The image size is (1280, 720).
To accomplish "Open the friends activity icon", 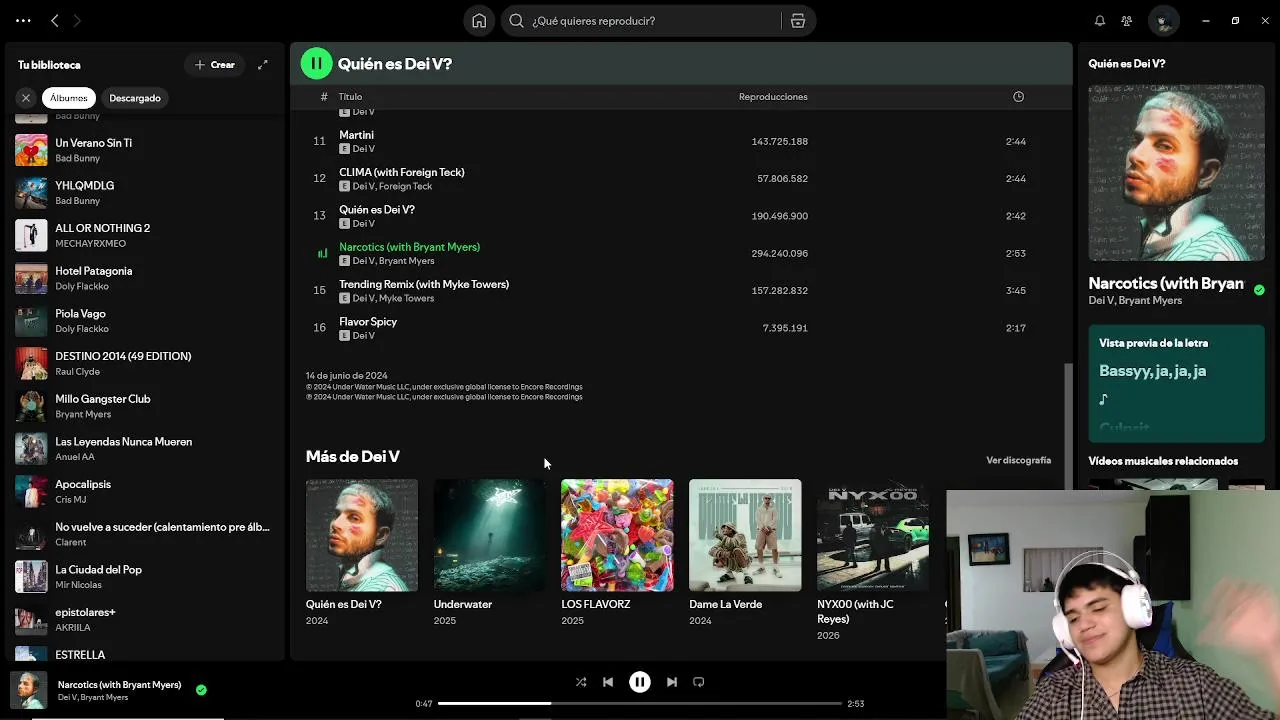I will click(1127, 20).
